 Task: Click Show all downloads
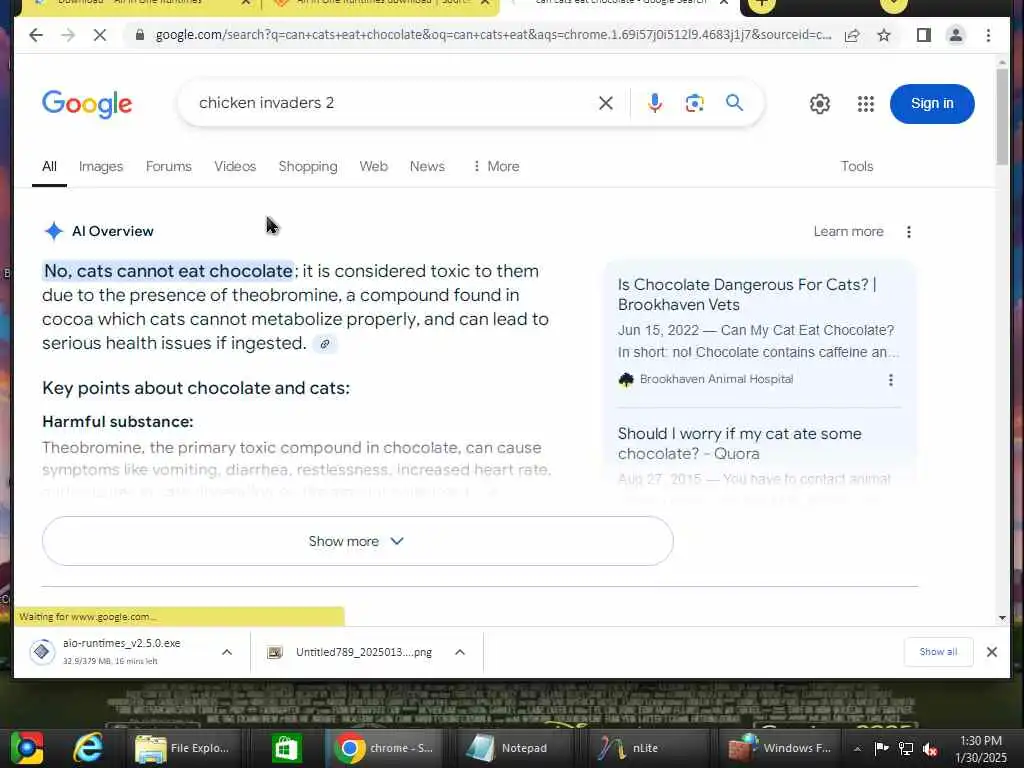(938, 652)
